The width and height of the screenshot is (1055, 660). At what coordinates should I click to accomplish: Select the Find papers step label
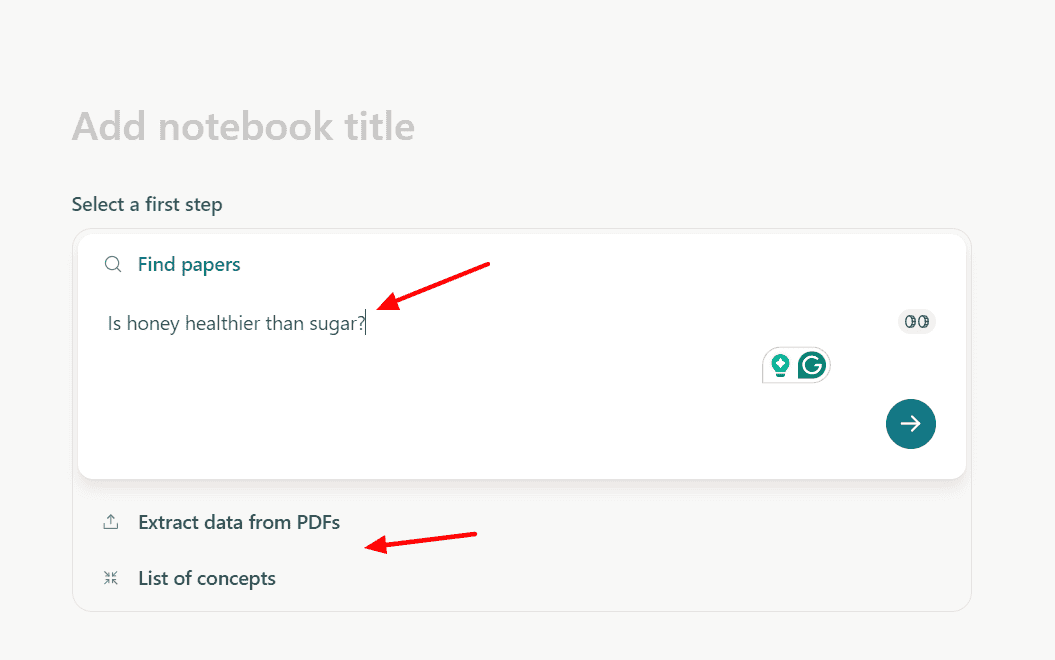189,265
